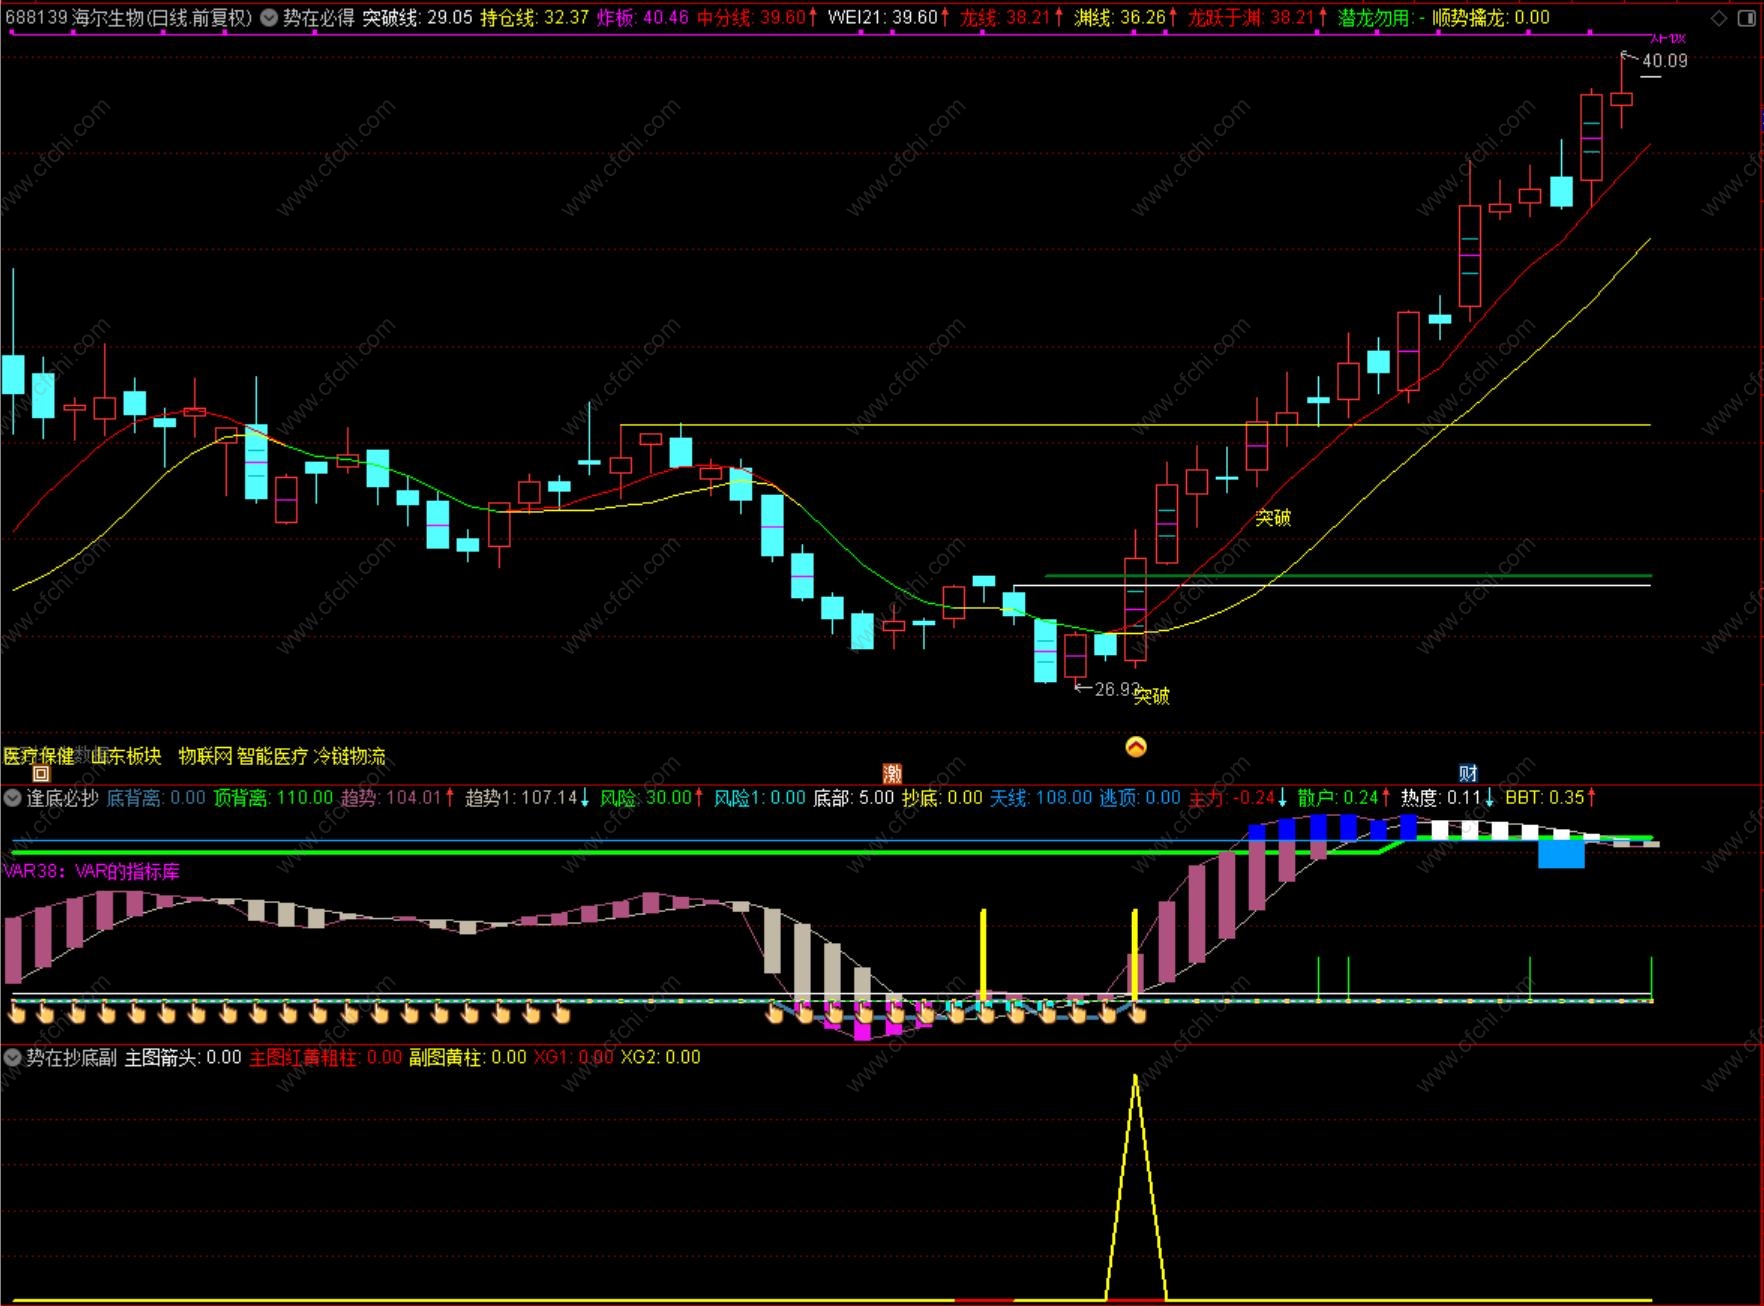Click the '激' event marker icon
The width and height of the screenshot is (1764, 1306).
tap(892, 773)
